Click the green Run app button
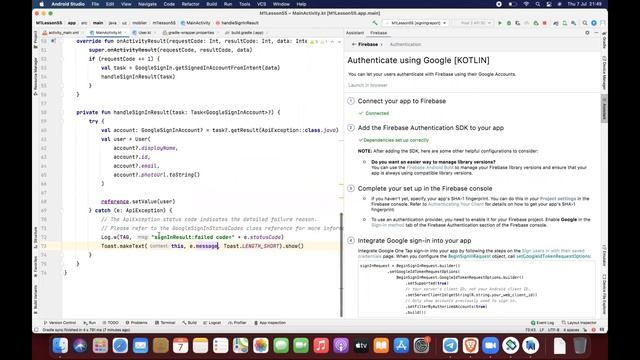 [x=500, y=23]
